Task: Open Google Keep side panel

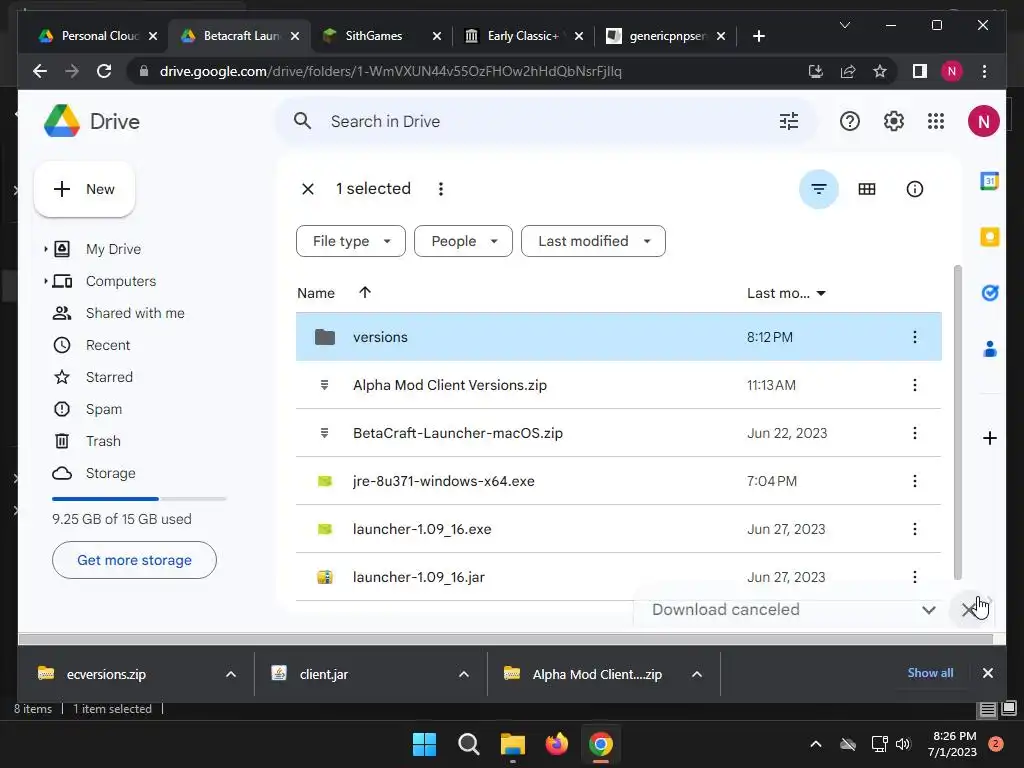Action: point(989,236)
